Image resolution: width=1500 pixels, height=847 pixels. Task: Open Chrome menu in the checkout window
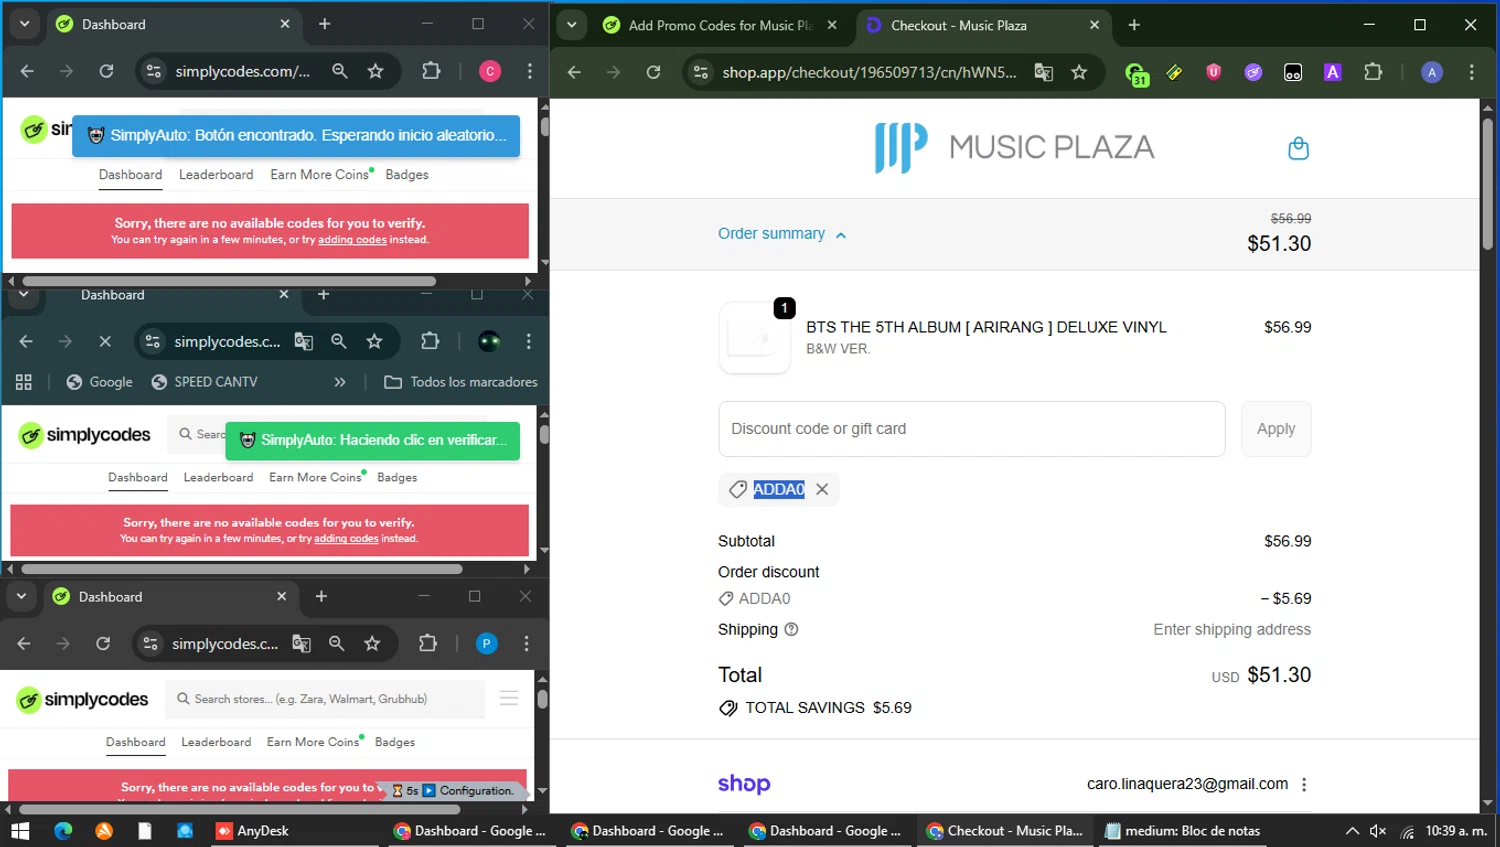pyautogui.click(x=1471, y=72)
